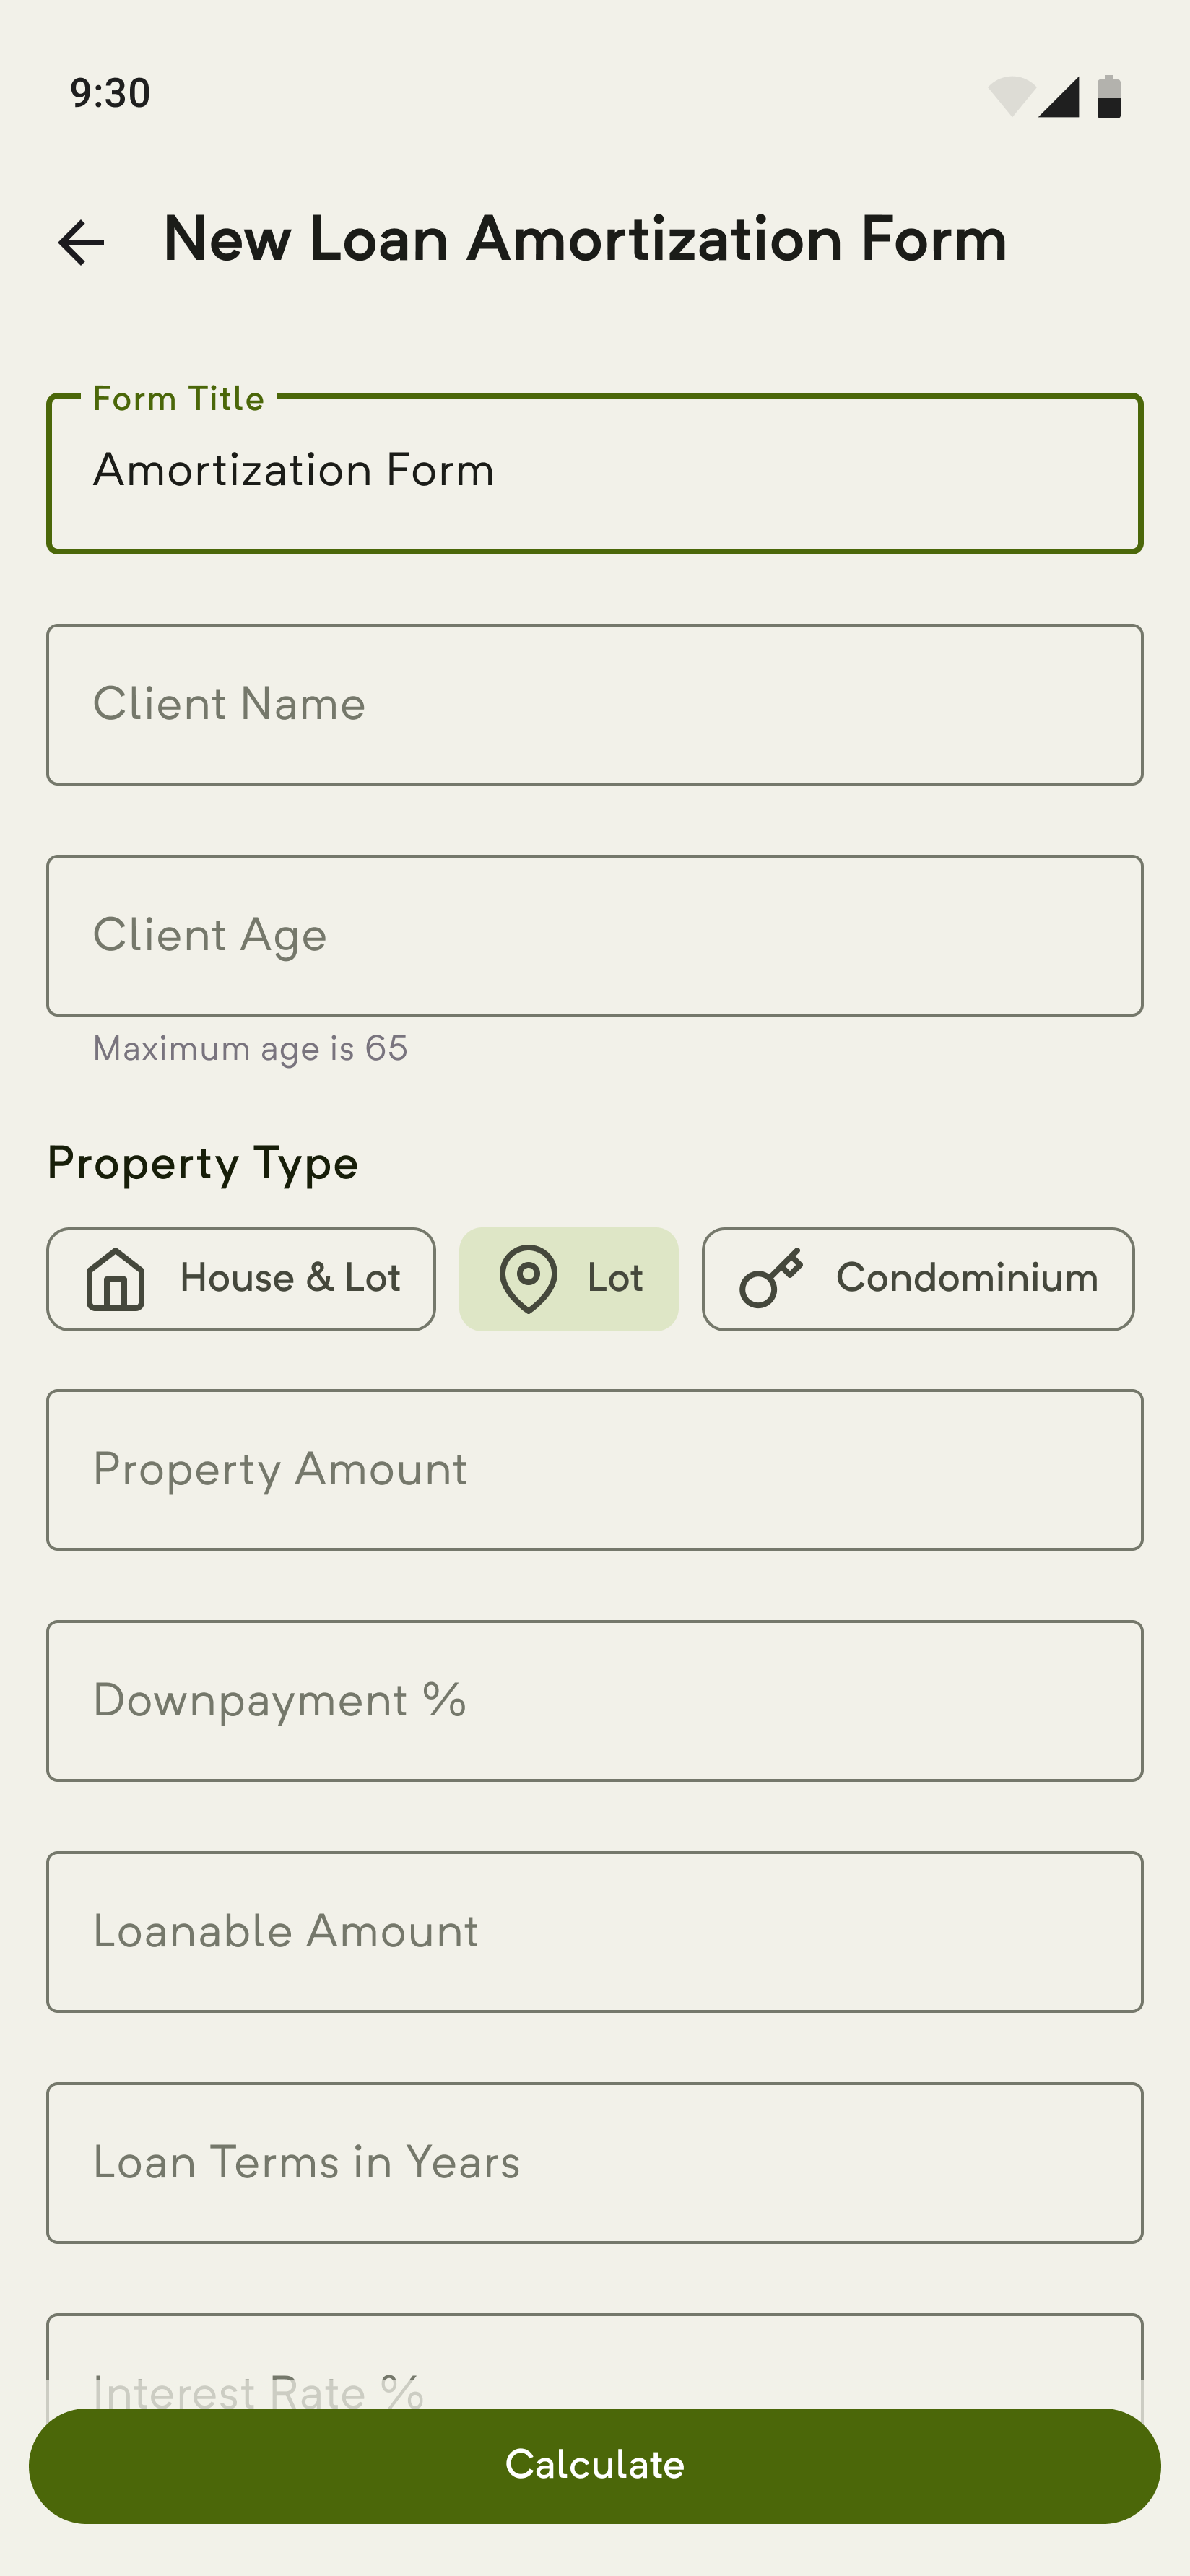Screen dimensions: 1190x2576
Task: Click the Loanable Amount field
Action: (595, 1931)
